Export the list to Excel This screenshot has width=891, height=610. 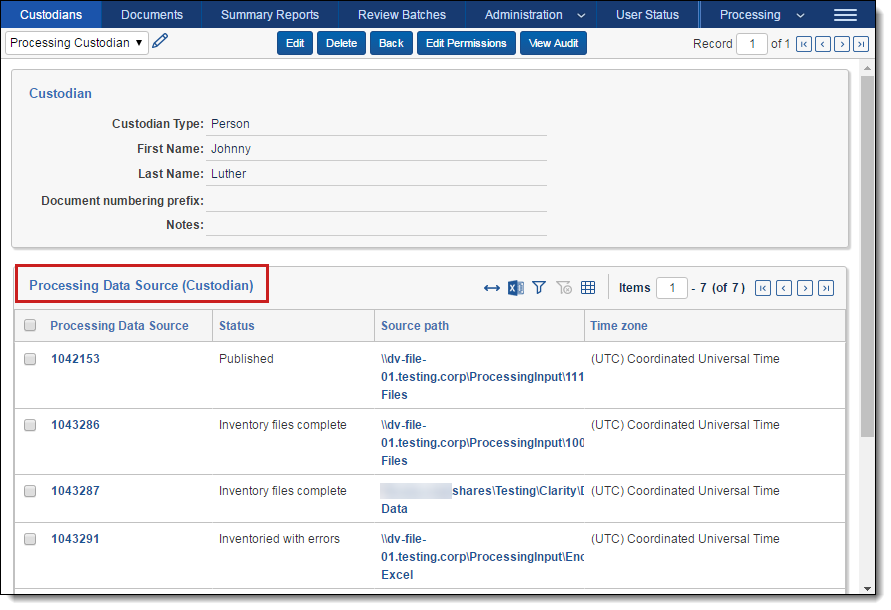click(x=516, y=288)
